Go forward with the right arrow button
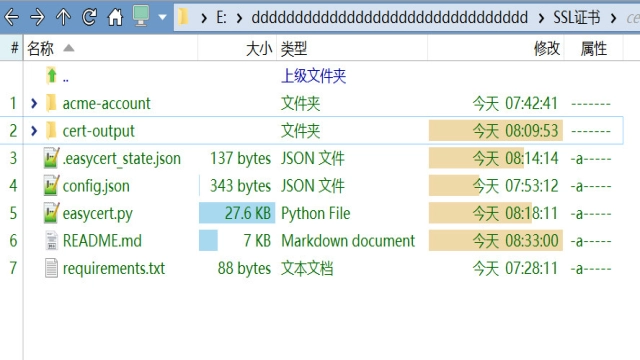Viewport: 640px width, 360px height. pyautogui.click(x=38, y=18)
